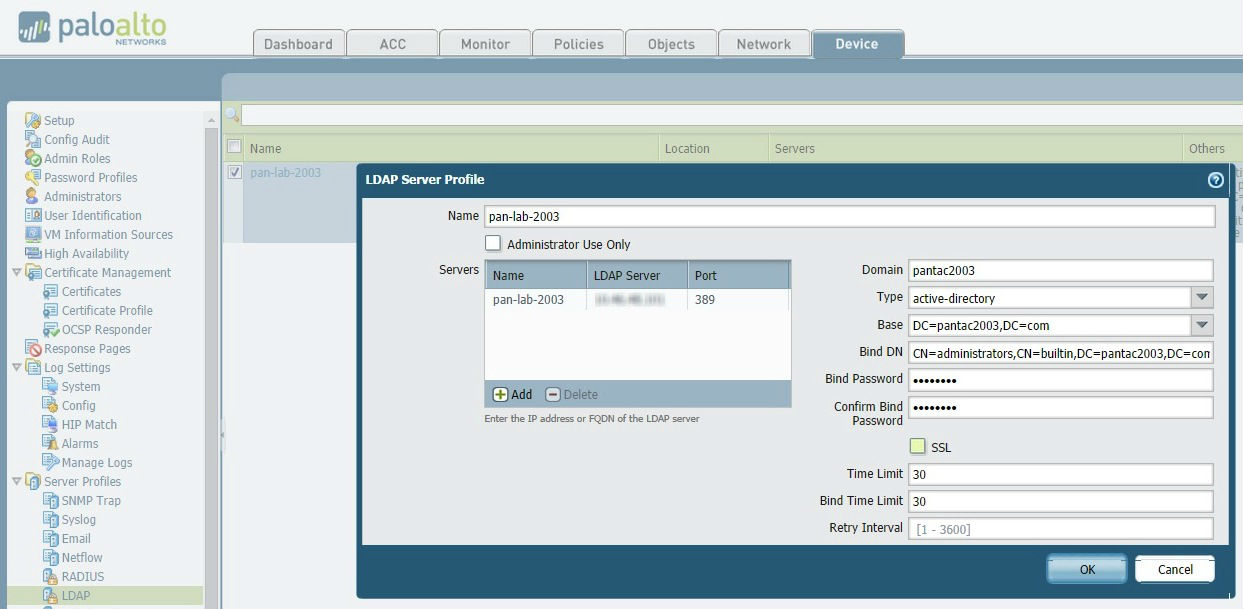Click the High Availability icon

click(33, 253)
